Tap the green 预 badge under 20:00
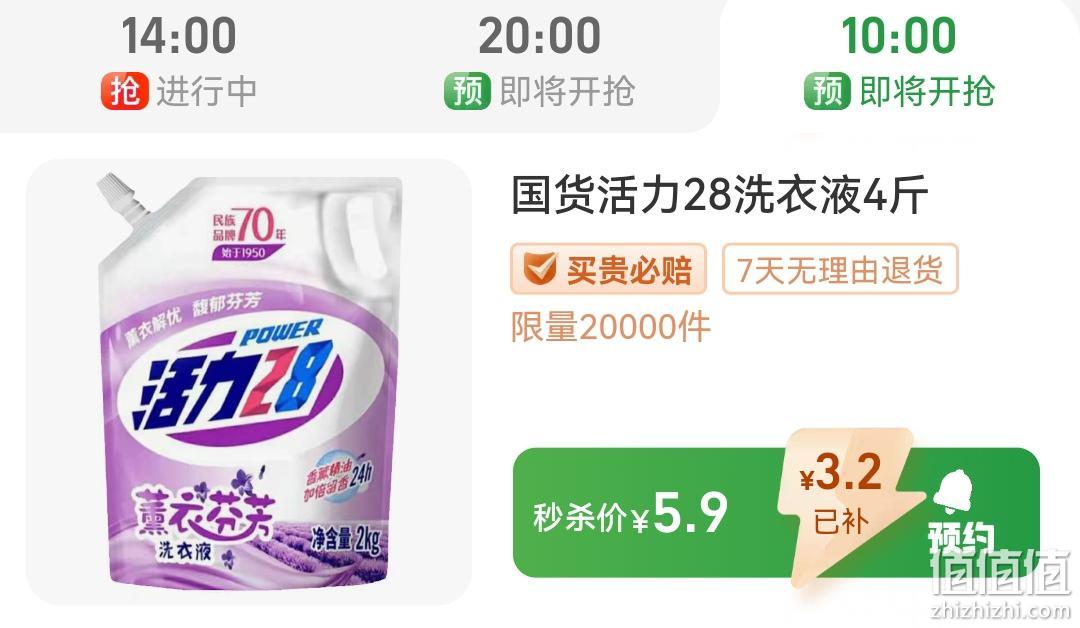This screenshot has width=1080, height=628. pyautogui.click(x=467, y=91)
